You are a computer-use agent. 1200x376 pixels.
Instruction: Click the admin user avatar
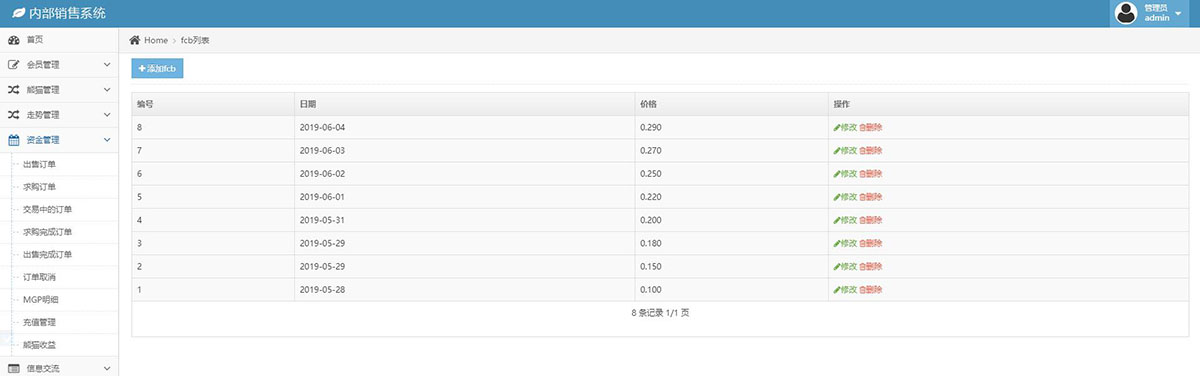[1126, 13]
